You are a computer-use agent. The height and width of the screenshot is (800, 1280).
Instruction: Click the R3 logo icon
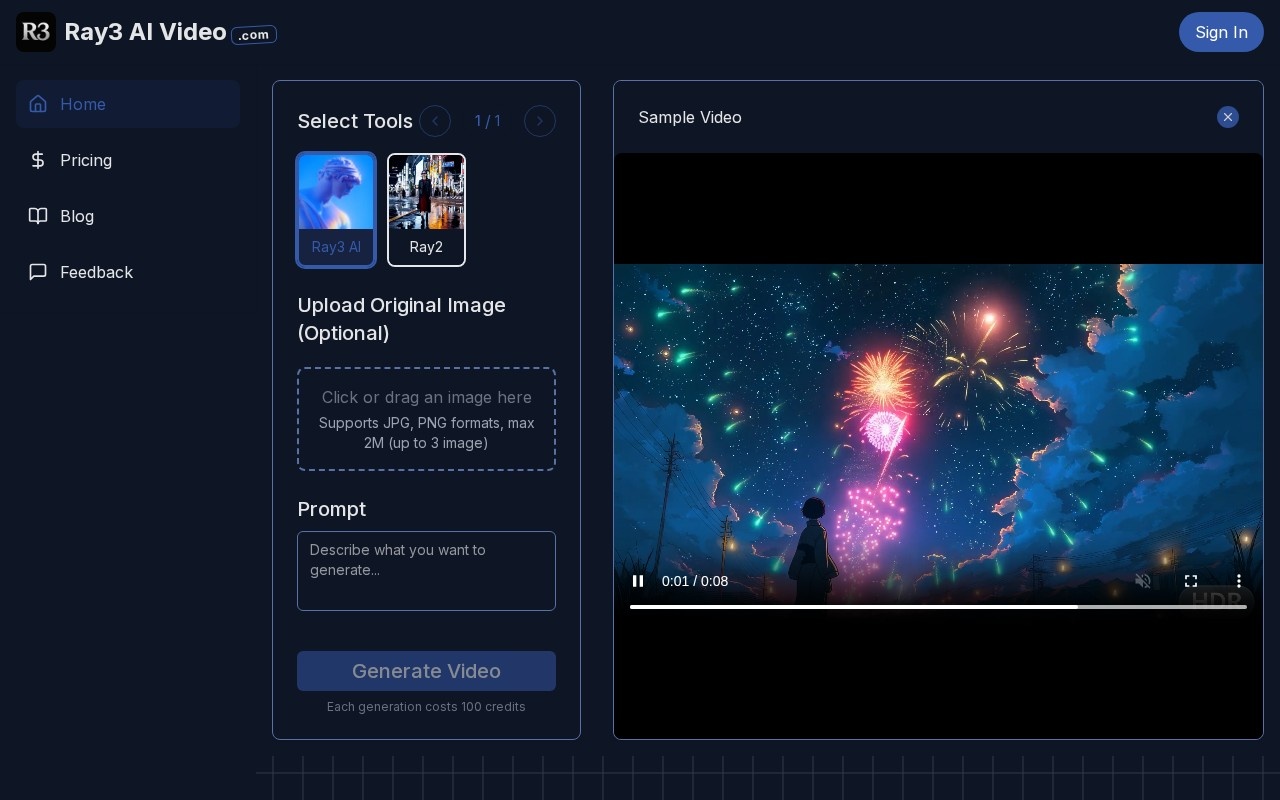coord(36,32)
